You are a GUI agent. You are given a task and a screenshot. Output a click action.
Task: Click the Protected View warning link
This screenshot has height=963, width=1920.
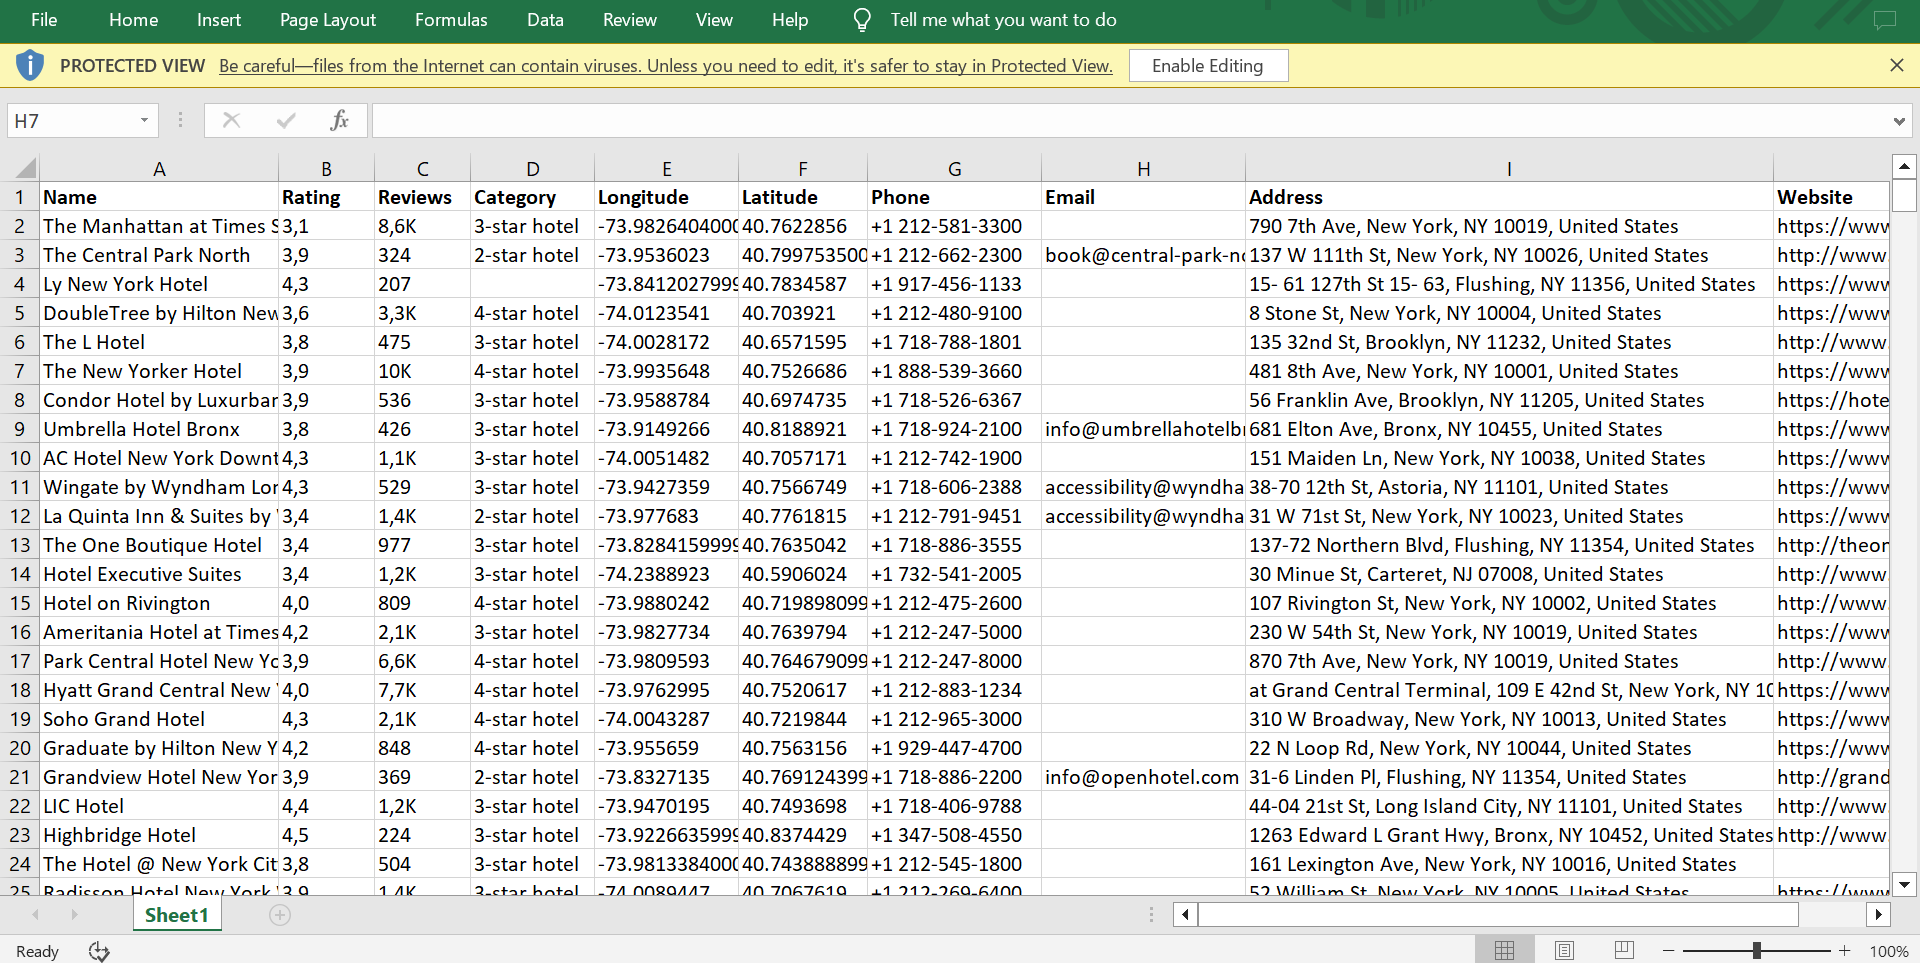click(665, 66)
